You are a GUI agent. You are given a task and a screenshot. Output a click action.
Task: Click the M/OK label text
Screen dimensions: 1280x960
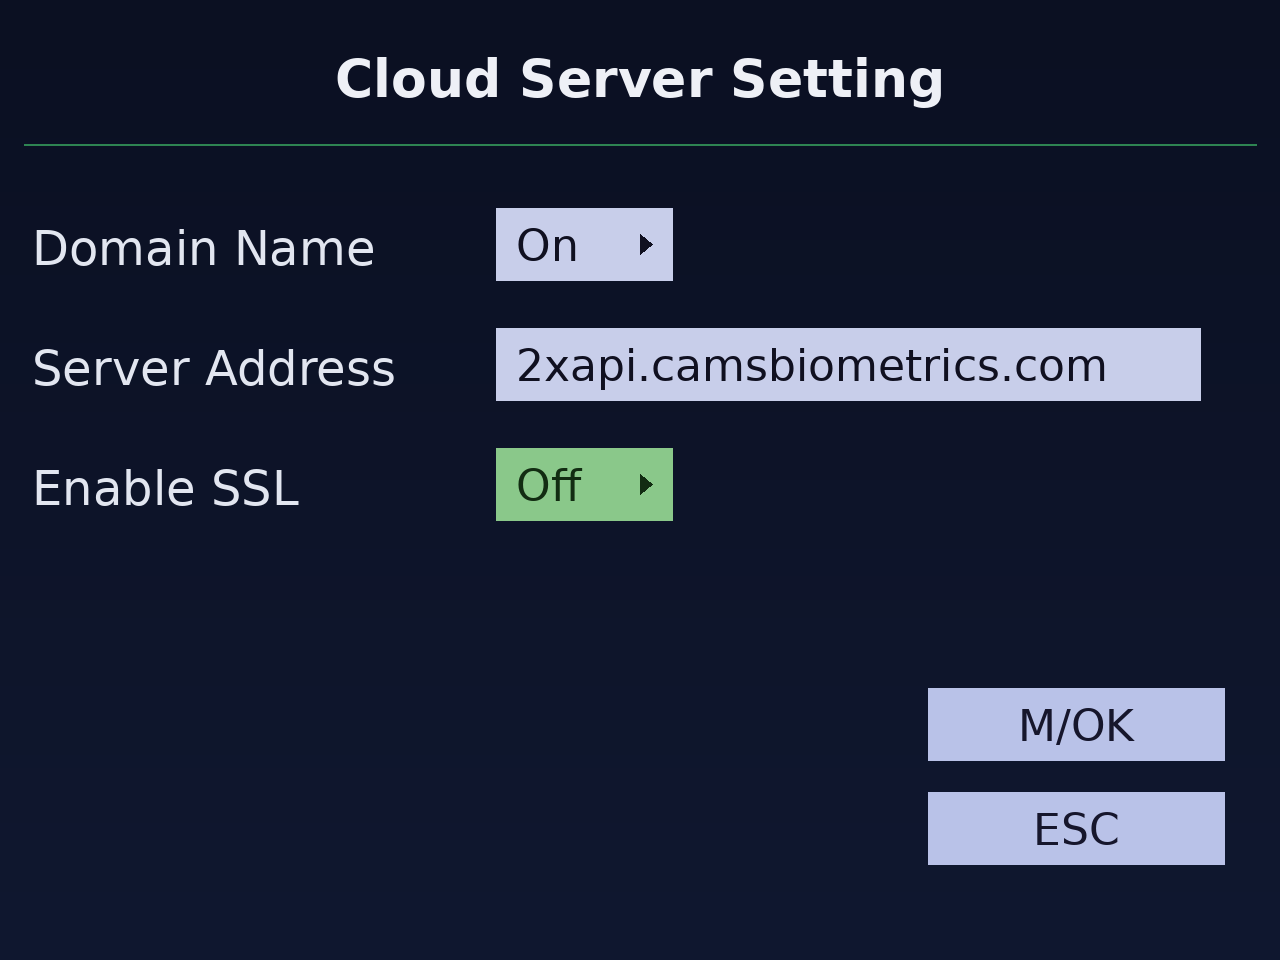(1076, 726)
